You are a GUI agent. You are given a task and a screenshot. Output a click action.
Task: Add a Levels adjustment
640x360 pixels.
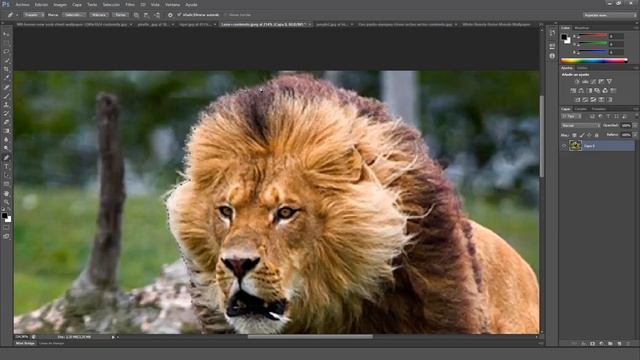[x=585, y=82]
